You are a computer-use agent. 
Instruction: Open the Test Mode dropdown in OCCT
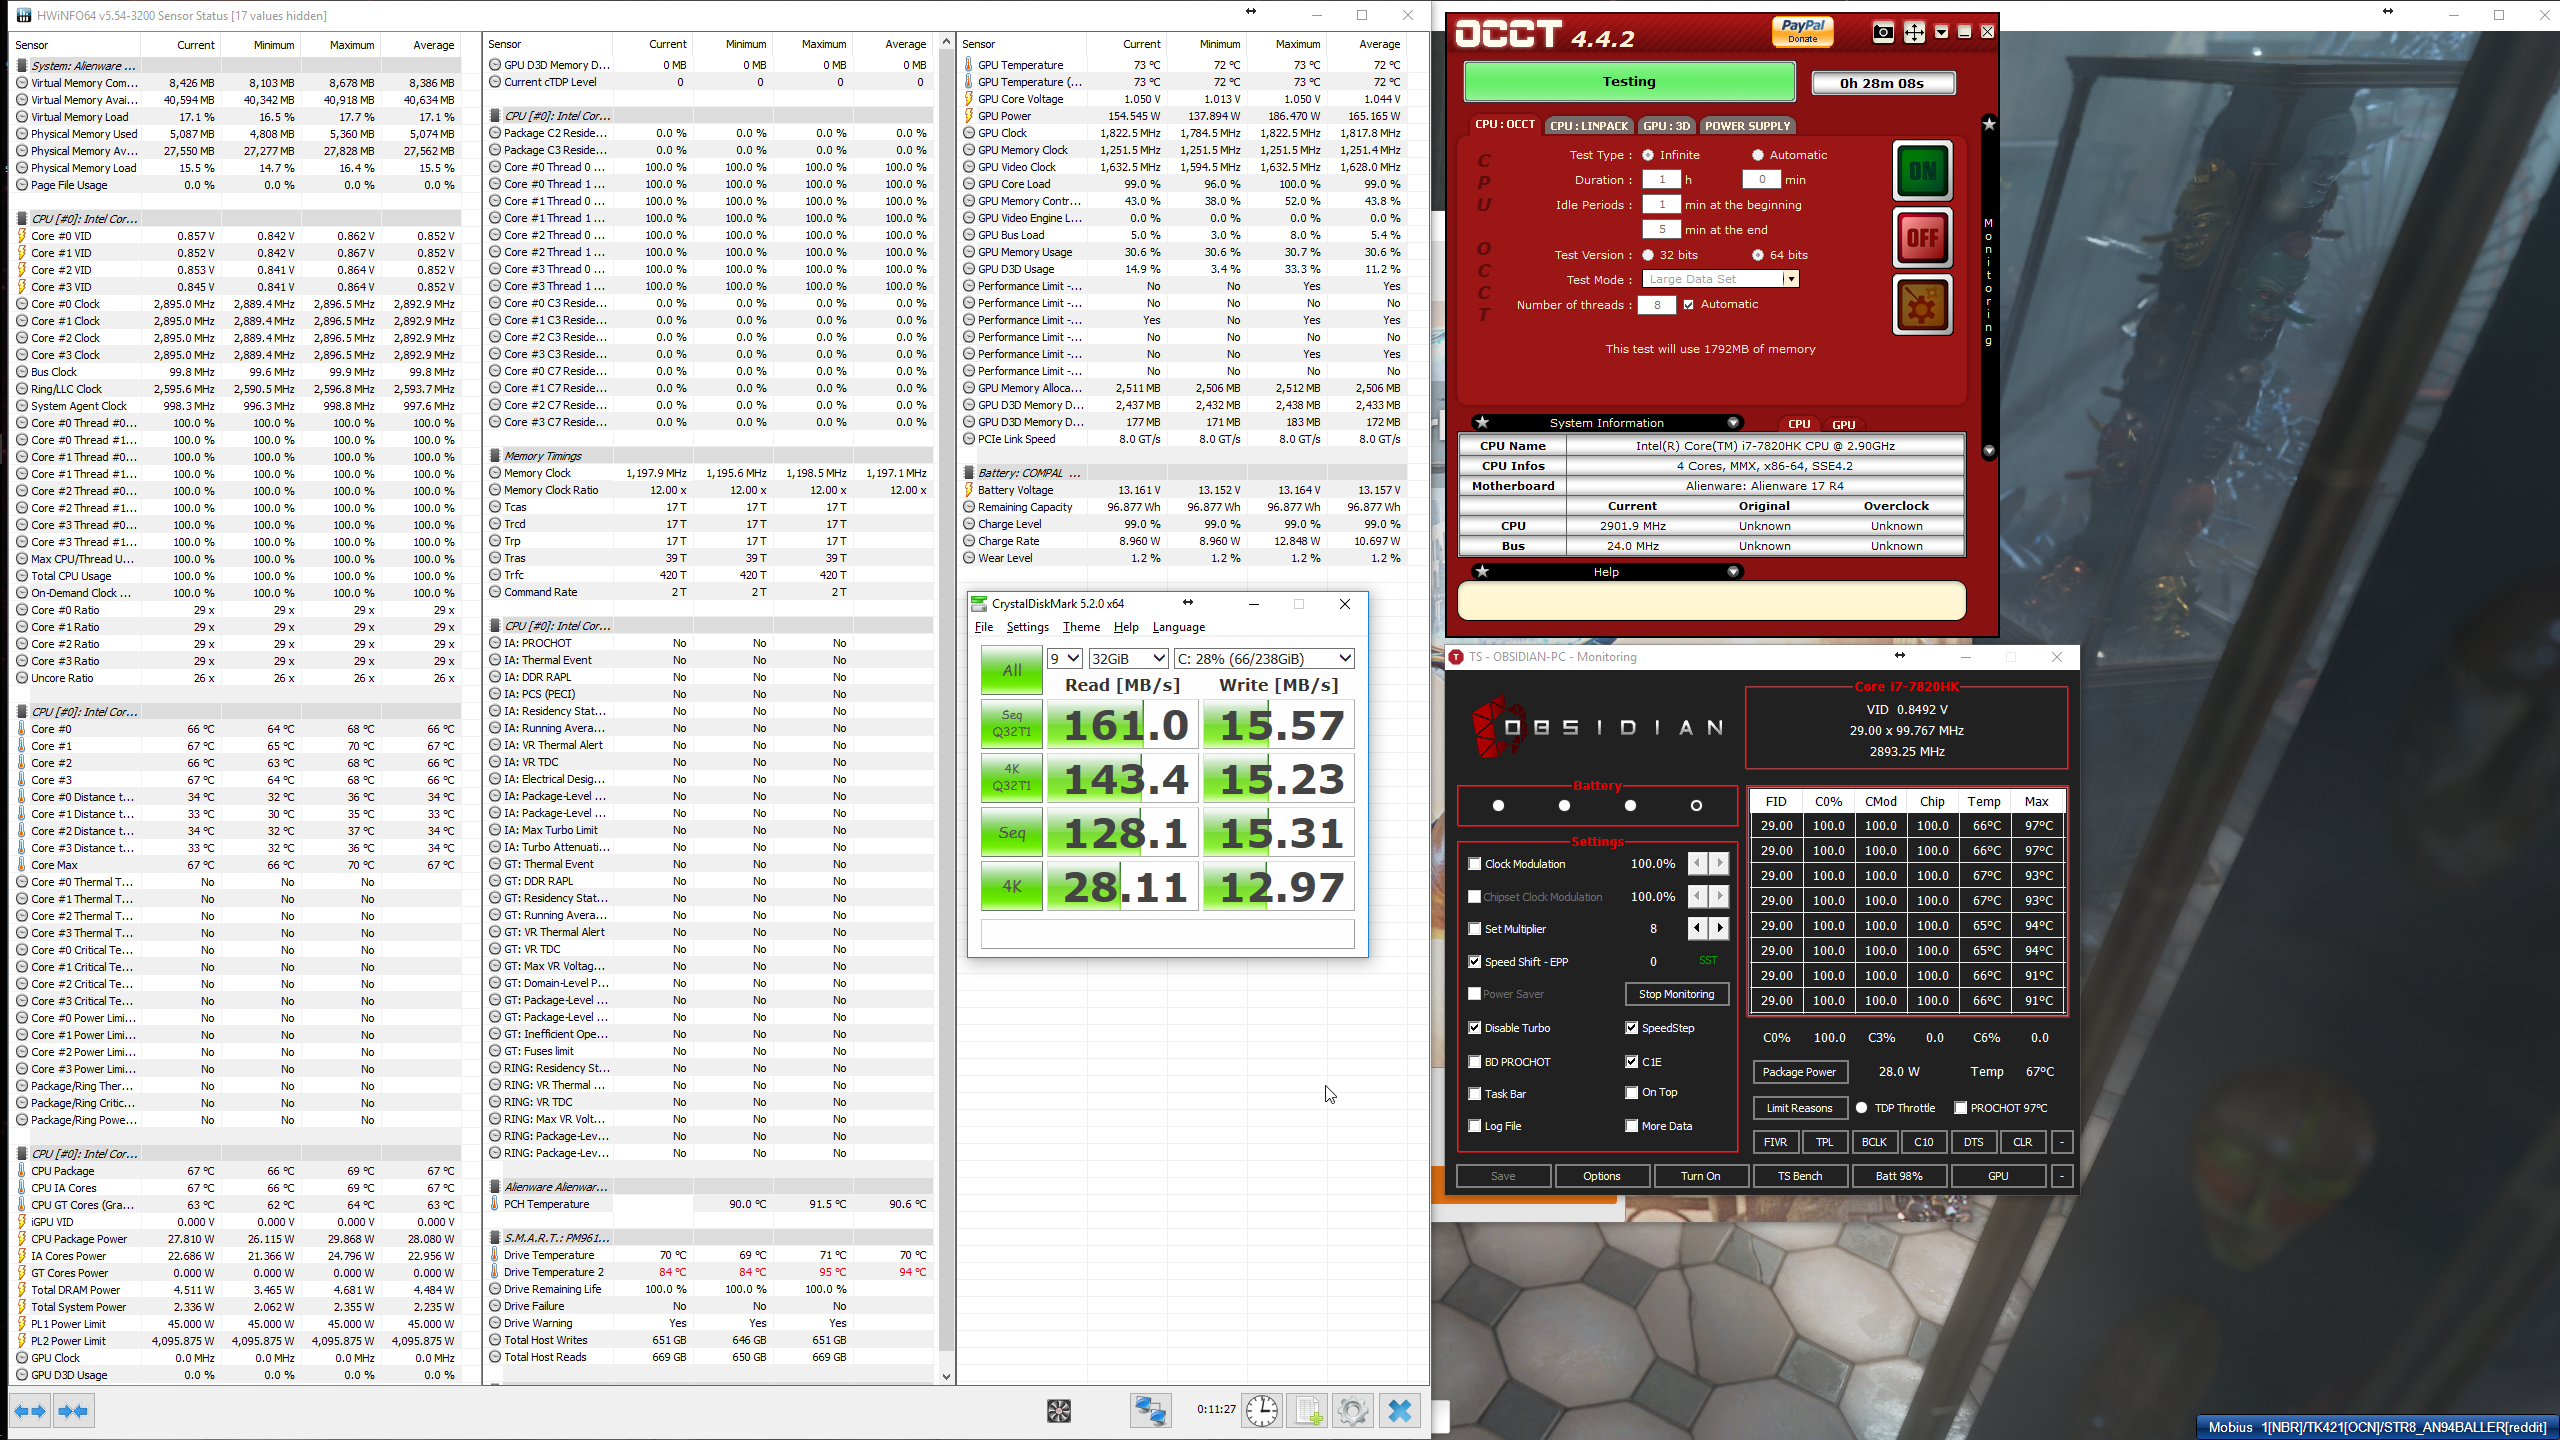(x=1790, y=280)
